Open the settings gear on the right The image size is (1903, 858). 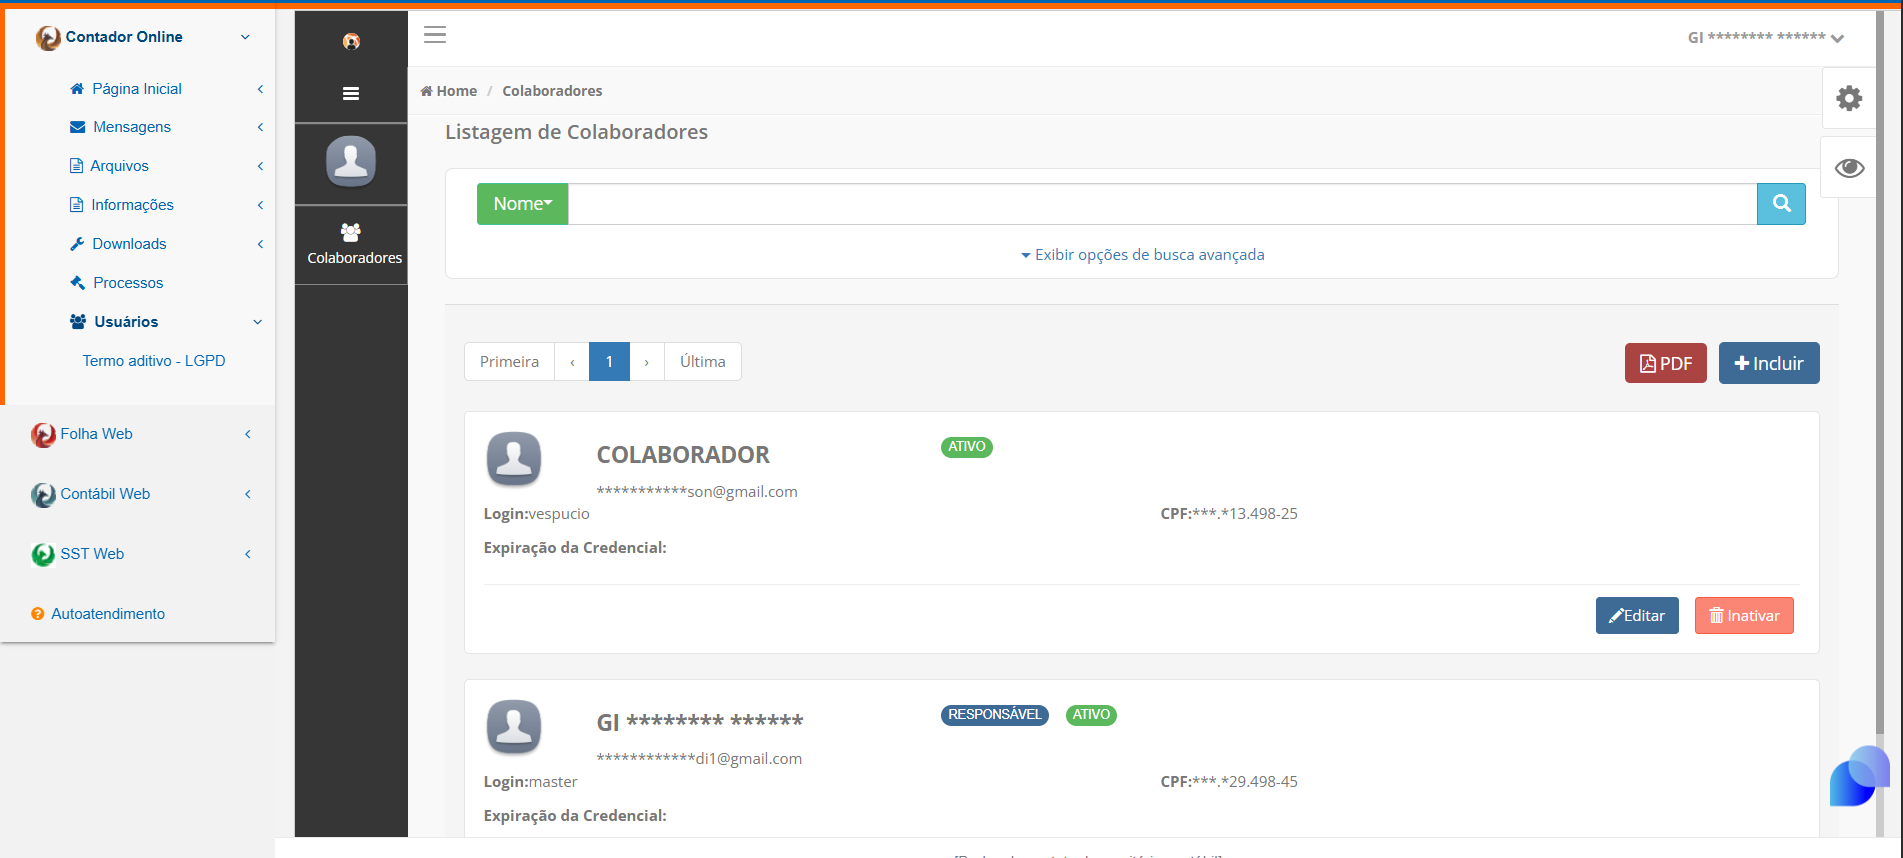[x=1849, y=98]
